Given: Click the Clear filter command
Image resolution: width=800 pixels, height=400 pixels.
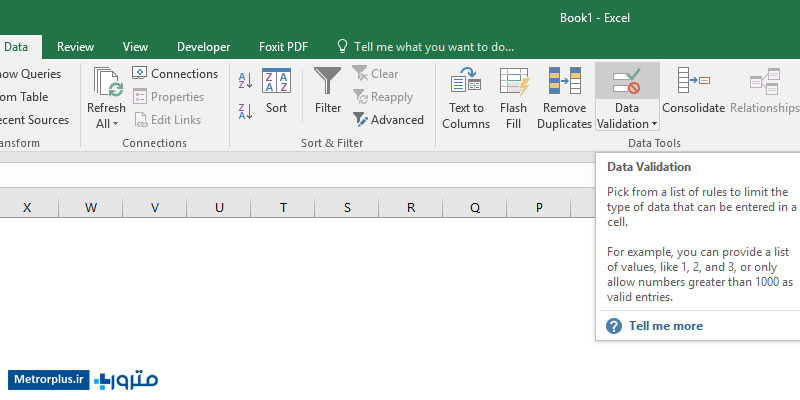Looking at the screenshot, I should pos(375,73).
